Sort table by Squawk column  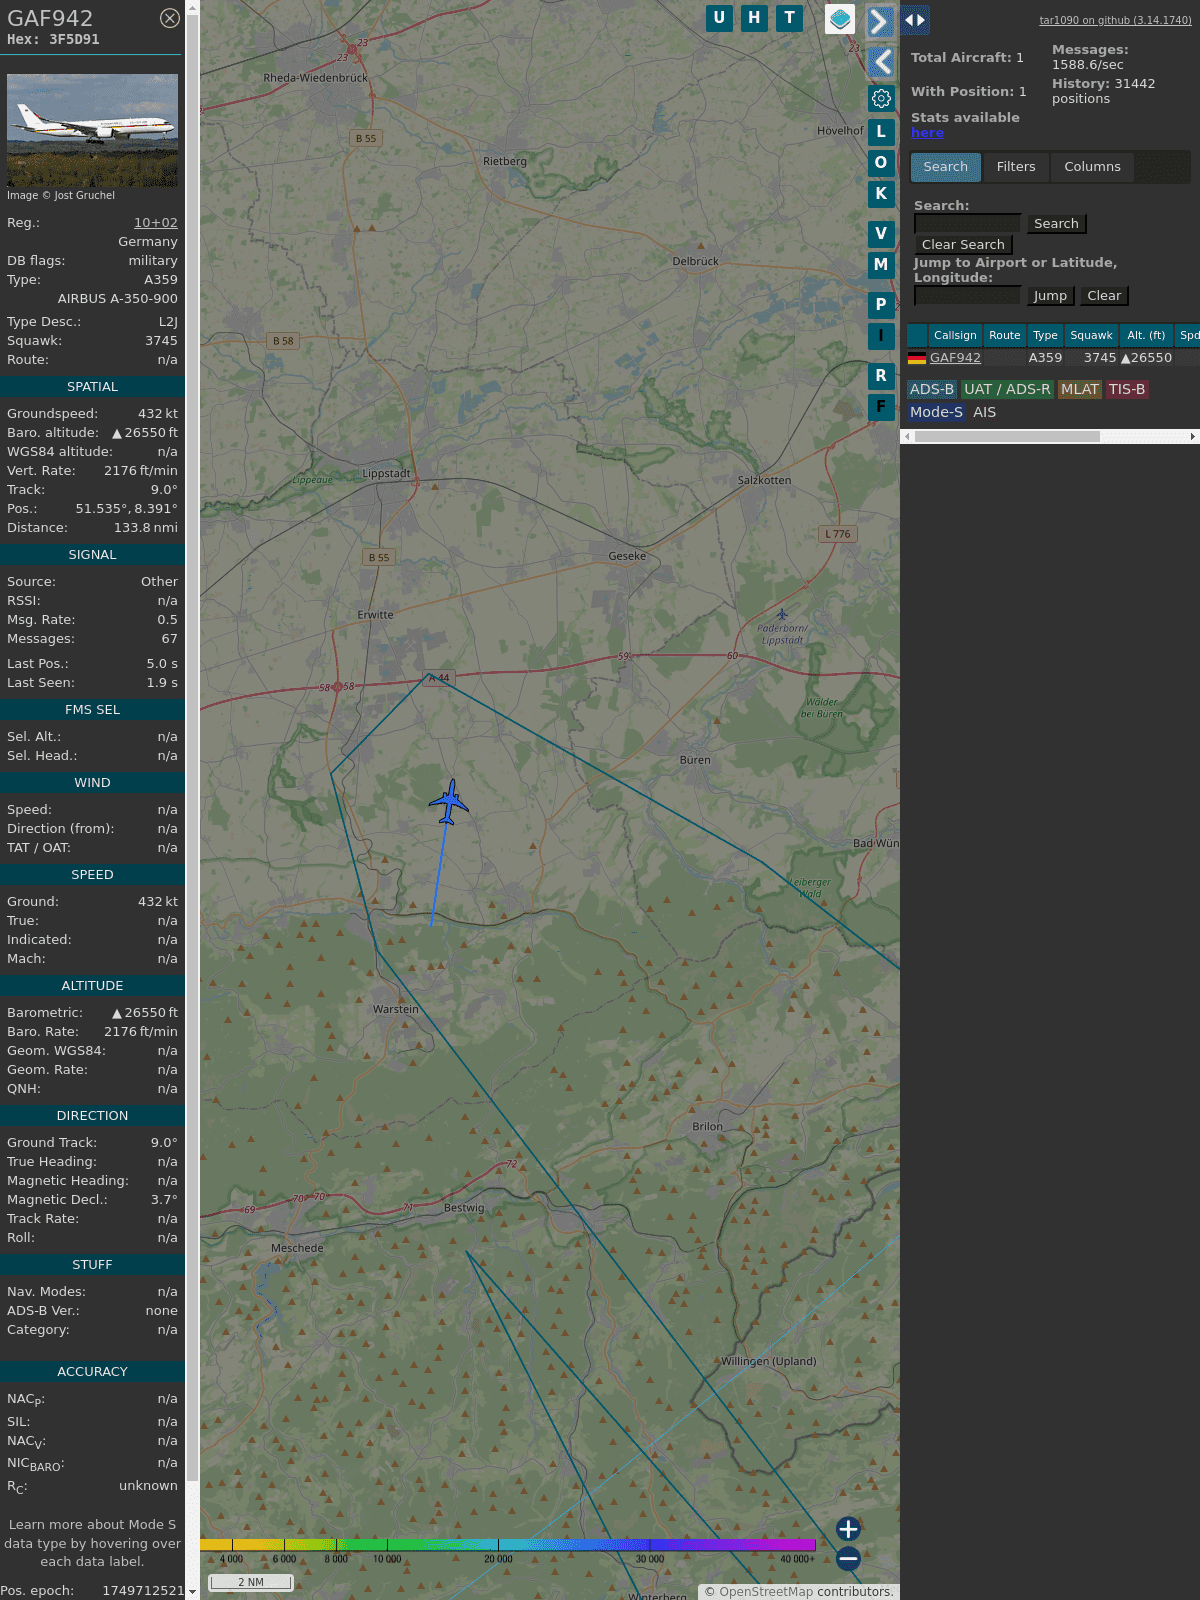(1091, 336)
